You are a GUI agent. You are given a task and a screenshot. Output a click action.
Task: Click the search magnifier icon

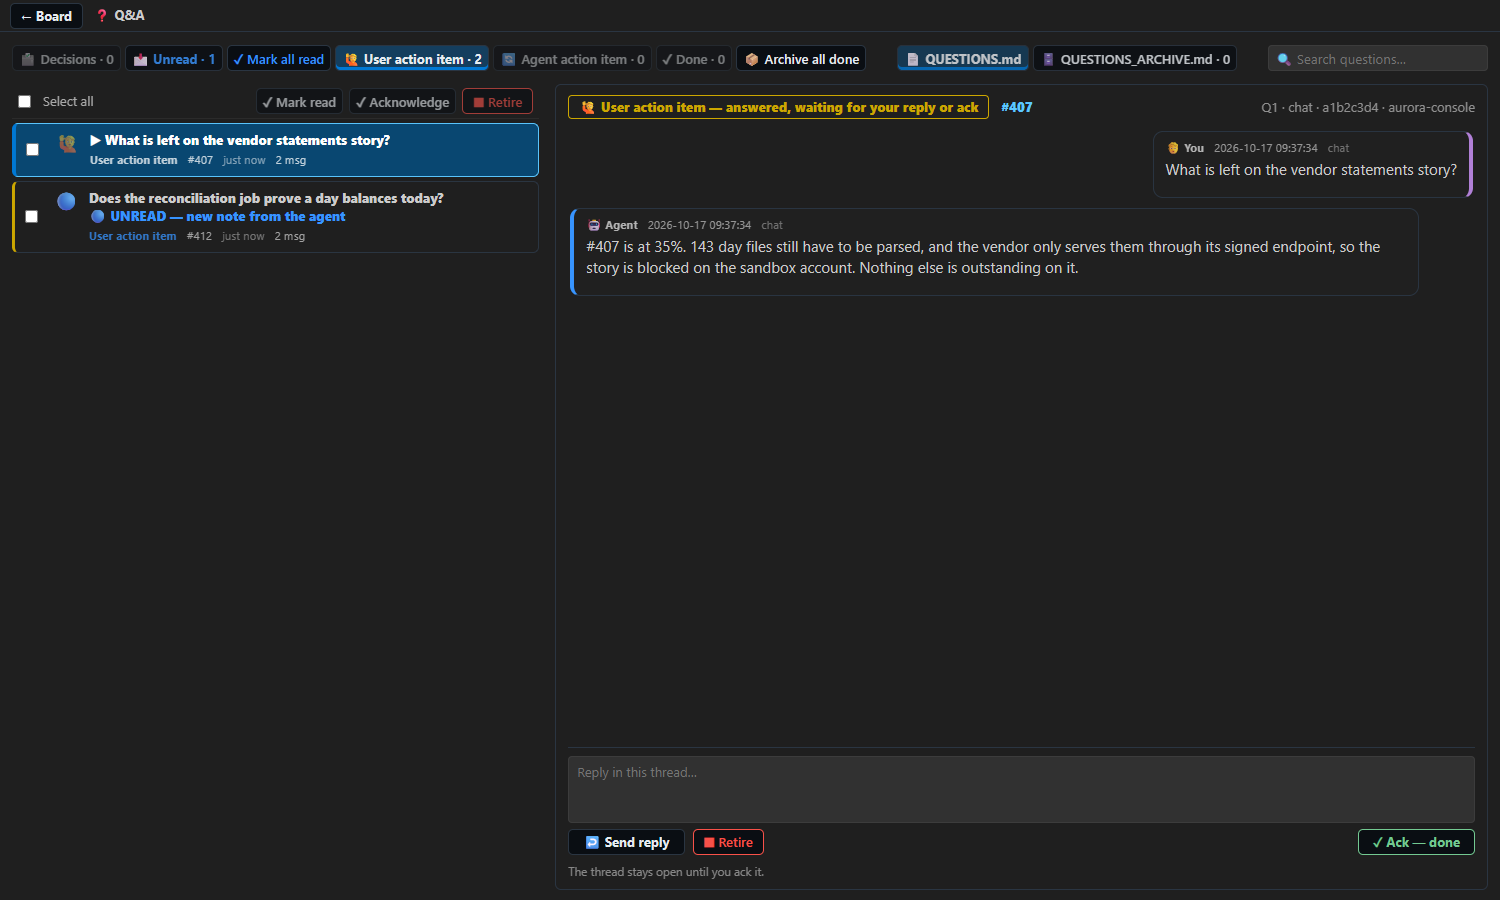click(1284, 60)
